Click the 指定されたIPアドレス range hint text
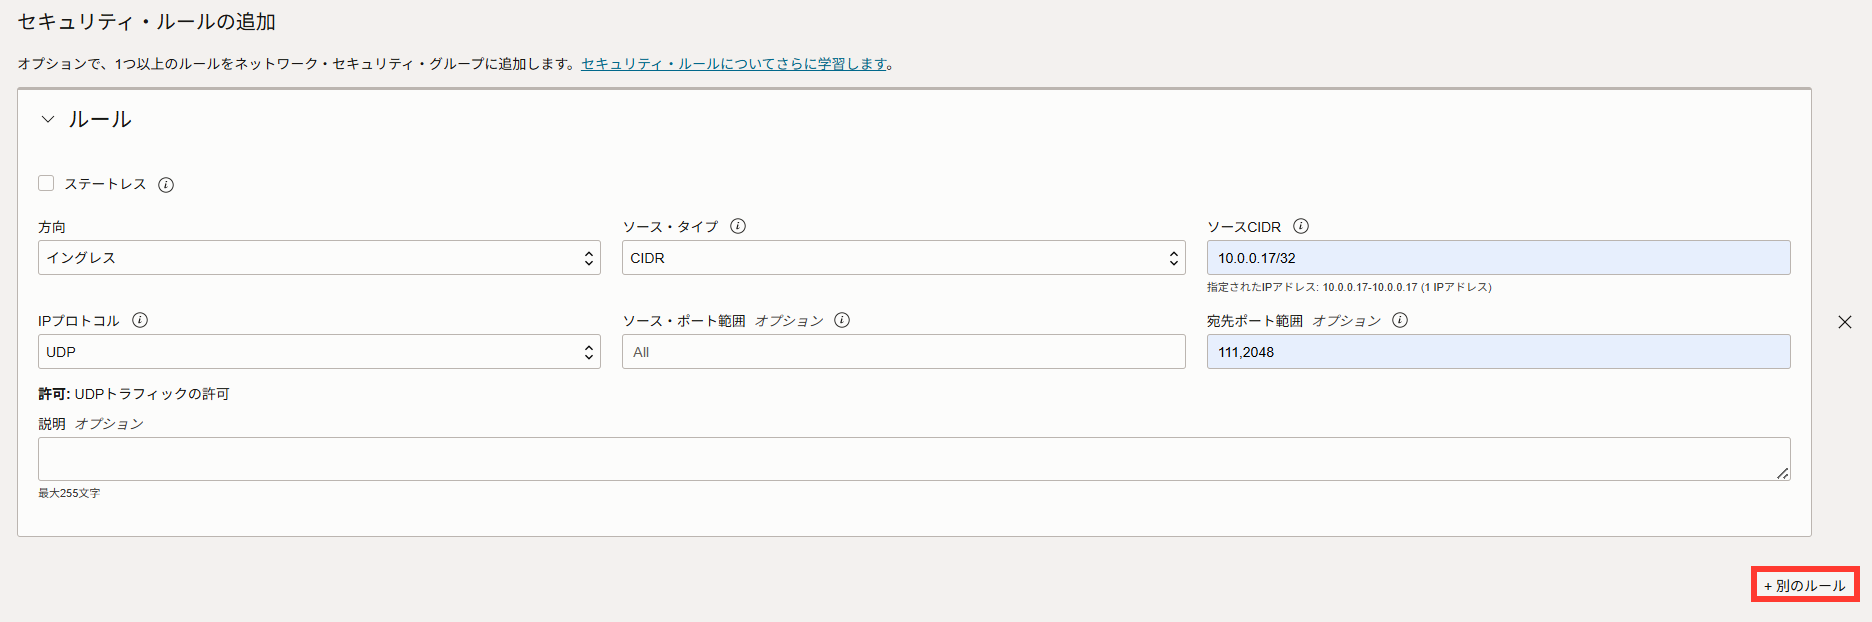The height and width of the screenshot is (622, 1872). point(1349,287)
